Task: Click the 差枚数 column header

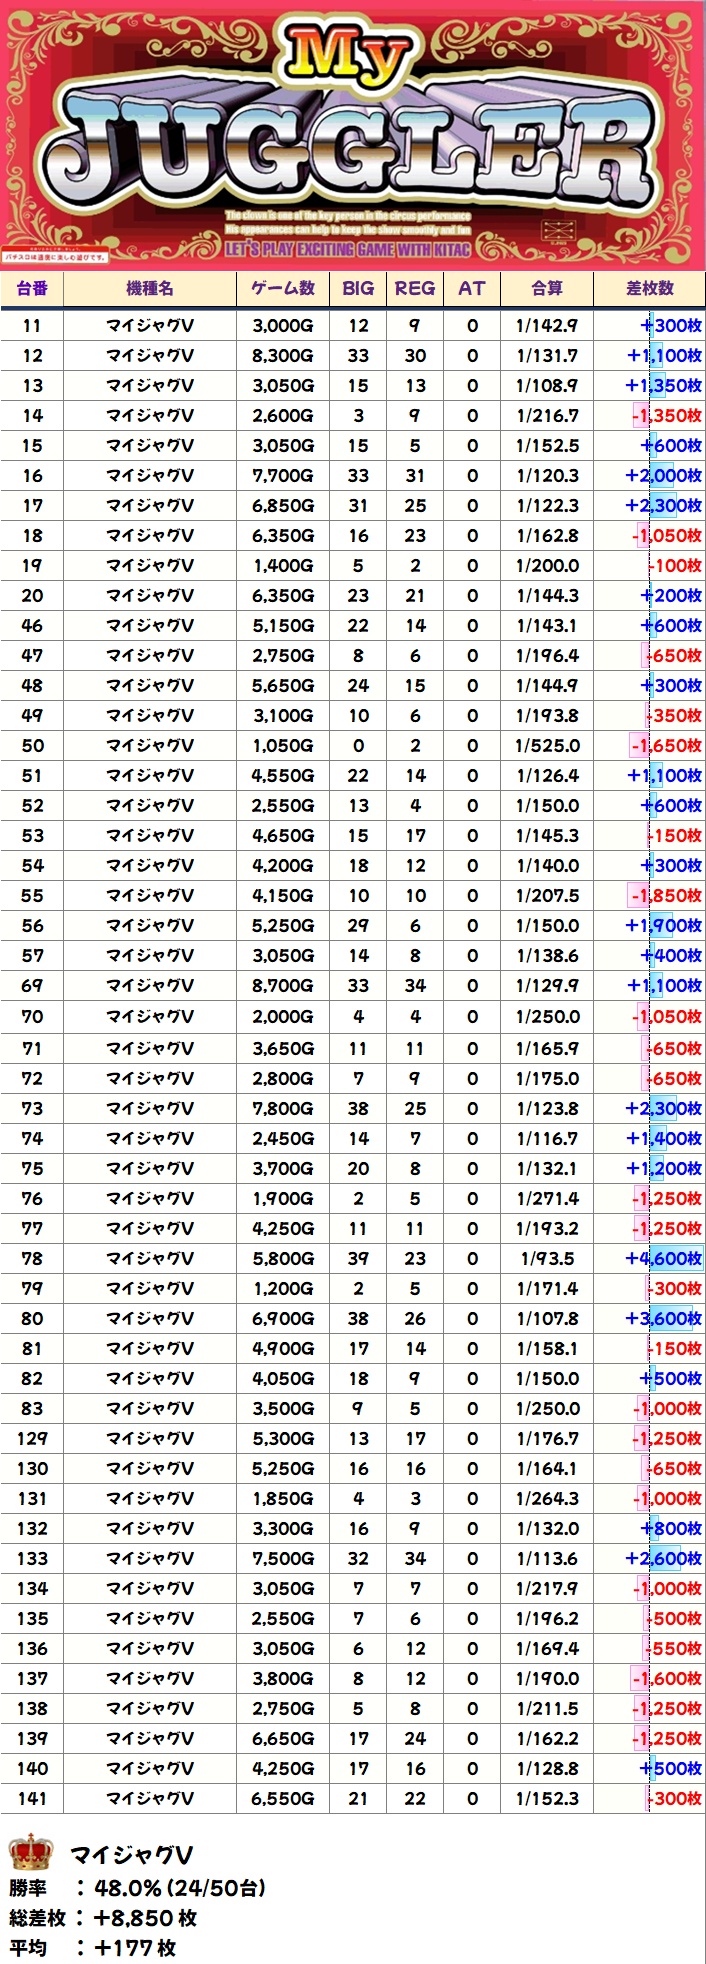Action: point(649,289)
